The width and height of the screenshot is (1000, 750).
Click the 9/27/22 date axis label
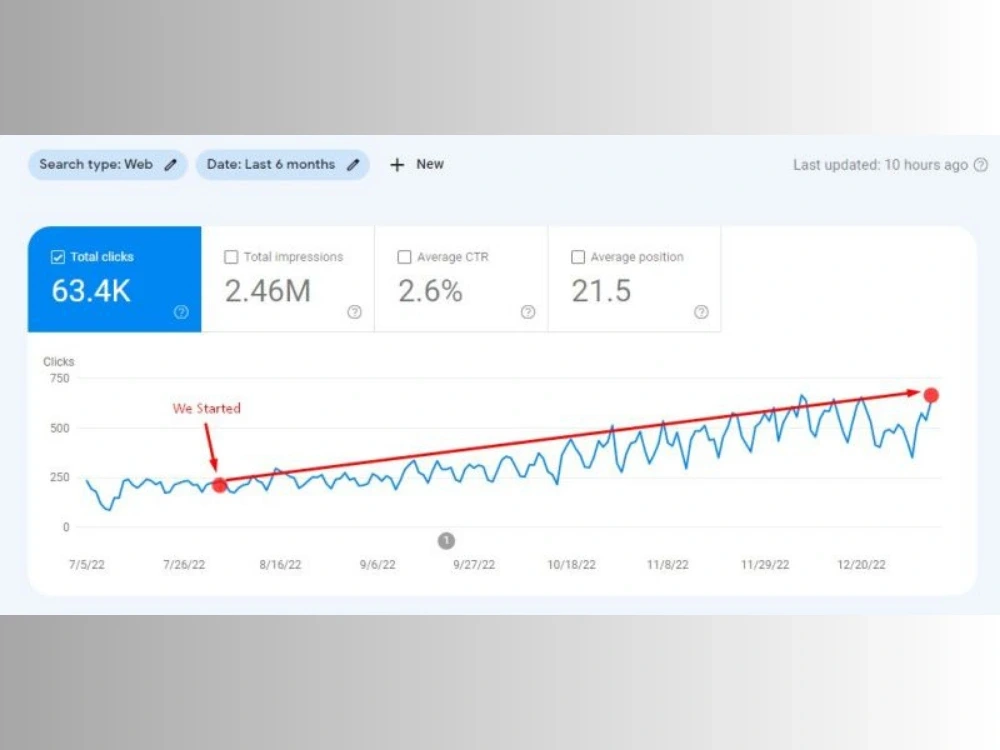pos(474,564)
